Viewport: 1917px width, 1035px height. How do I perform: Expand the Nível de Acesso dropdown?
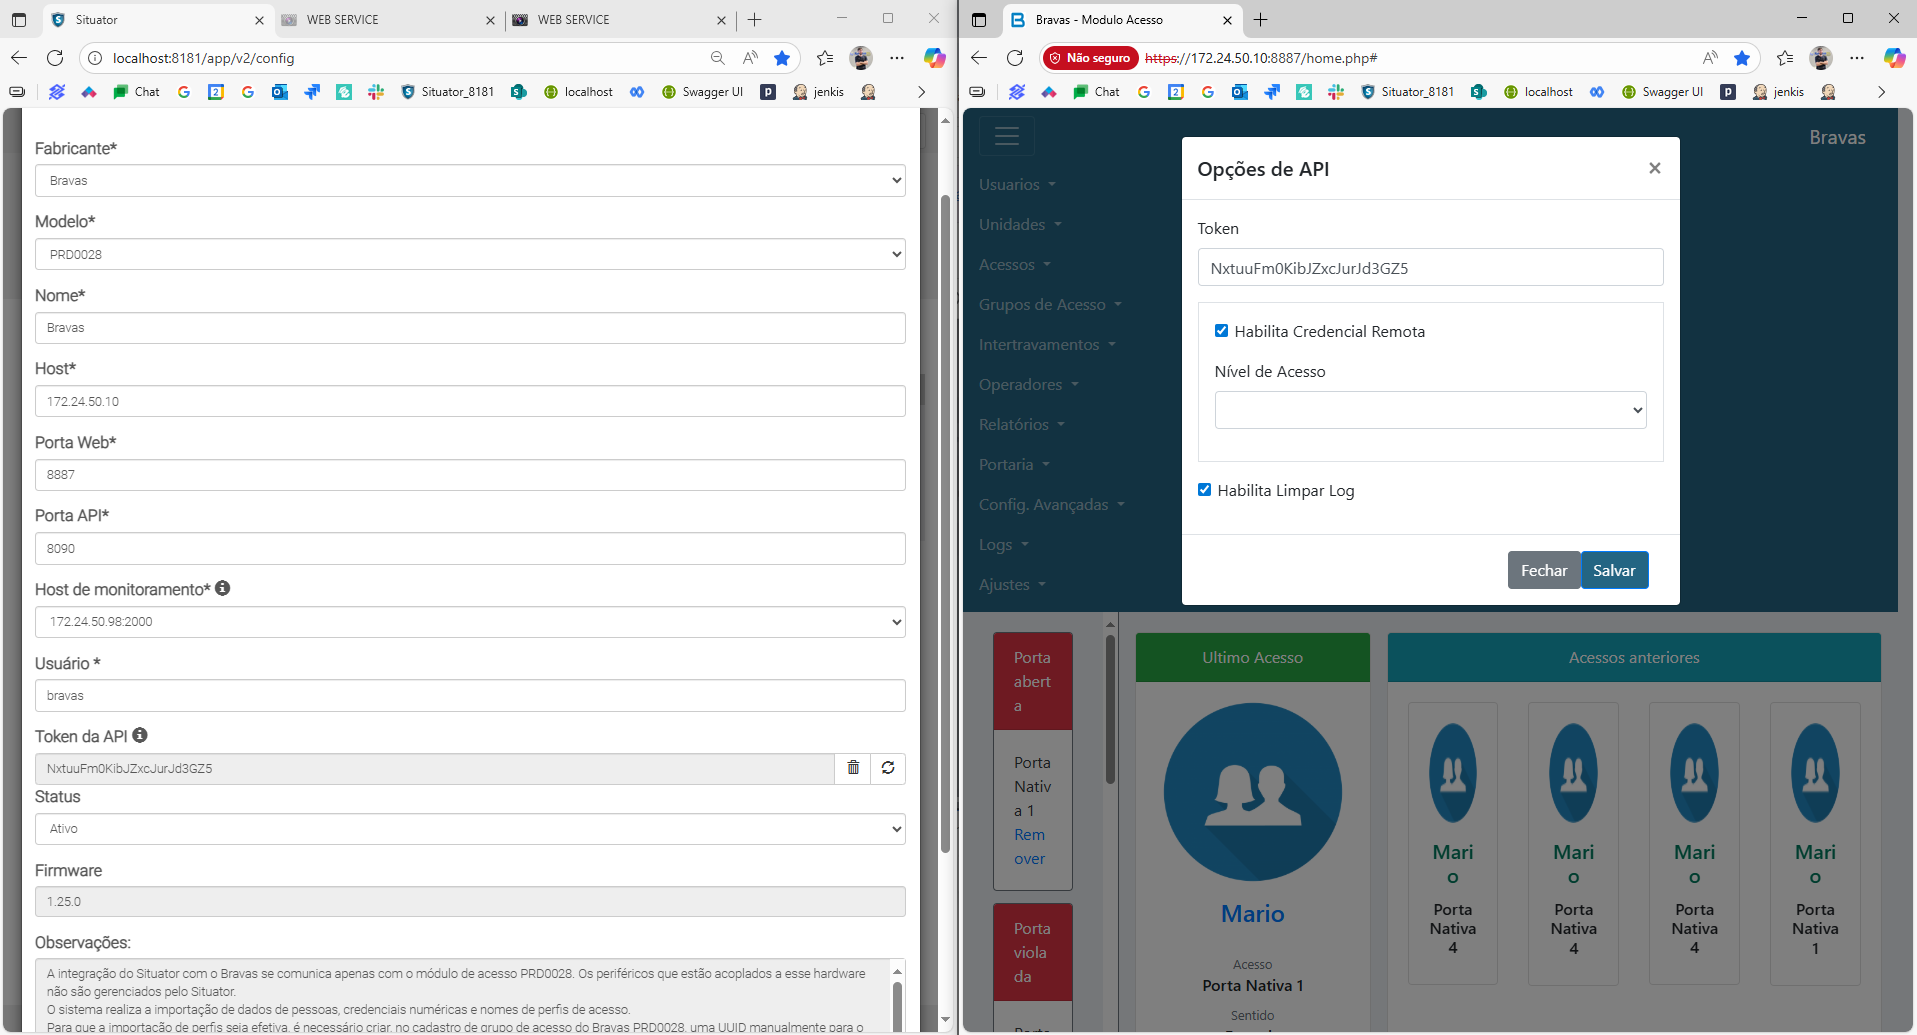[1430, 410]
